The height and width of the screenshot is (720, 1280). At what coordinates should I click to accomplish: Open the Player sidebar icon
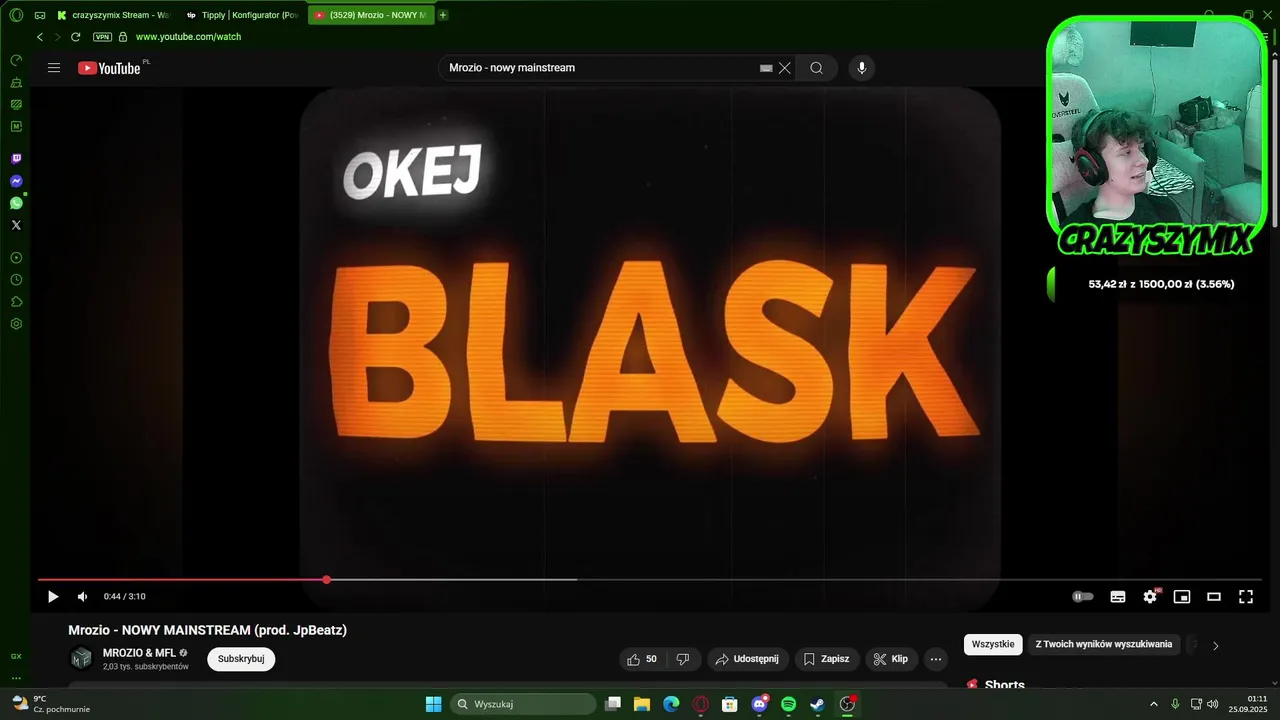16,258
